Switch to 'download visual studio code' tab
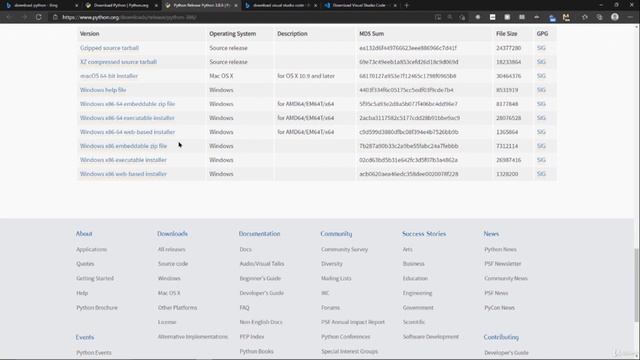Viewport: 640px width, 360px height. point(281,5)
